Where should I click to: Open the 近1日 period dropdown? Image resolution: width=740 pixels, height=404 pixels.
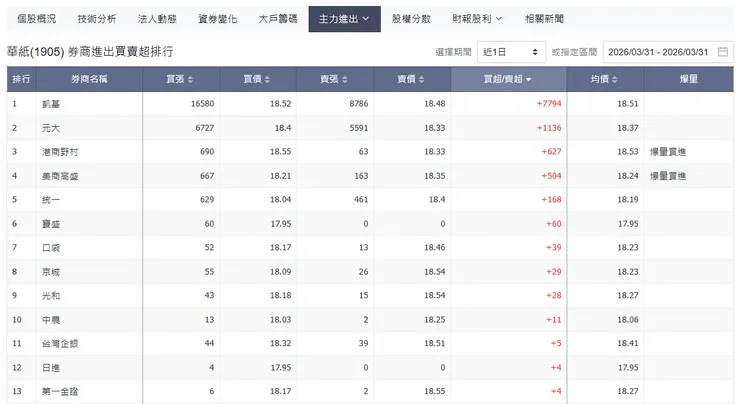click(512, 52)
